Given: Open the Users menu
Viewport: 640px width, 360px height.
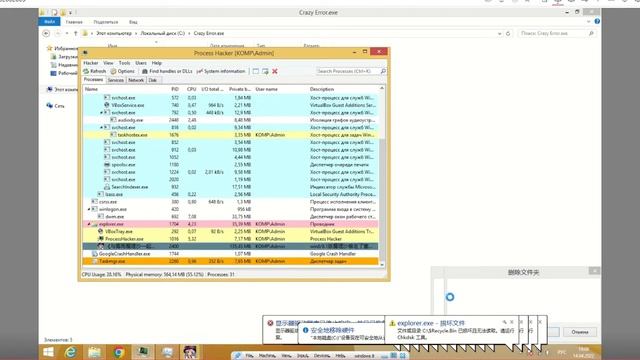Looking at the screenshot, I should click(x=141, y=63).
